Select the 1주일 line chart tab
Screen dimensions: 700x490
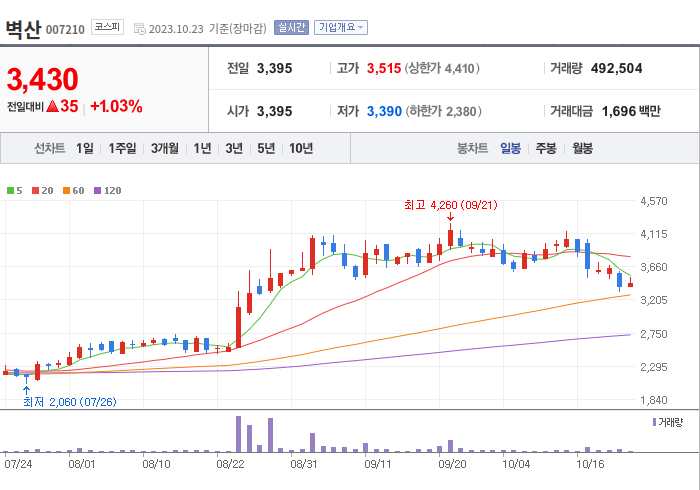pos(122,148)
